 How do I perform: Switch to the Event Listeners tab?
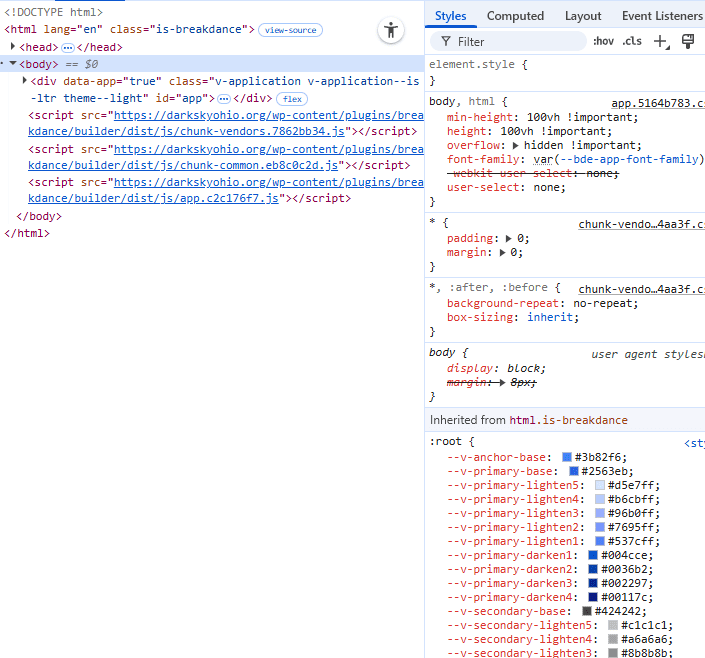pyautogui.click(x=662, y=16)
